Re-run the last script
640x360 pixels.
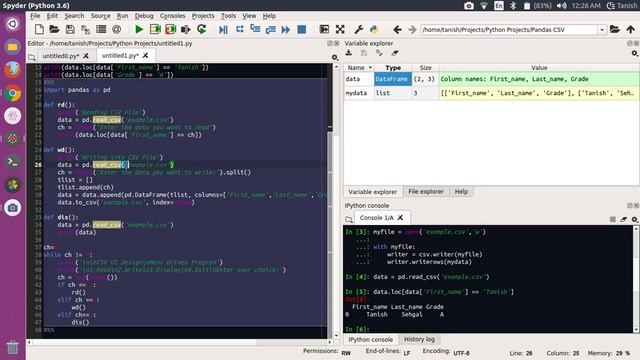click(x=201, y=29)
